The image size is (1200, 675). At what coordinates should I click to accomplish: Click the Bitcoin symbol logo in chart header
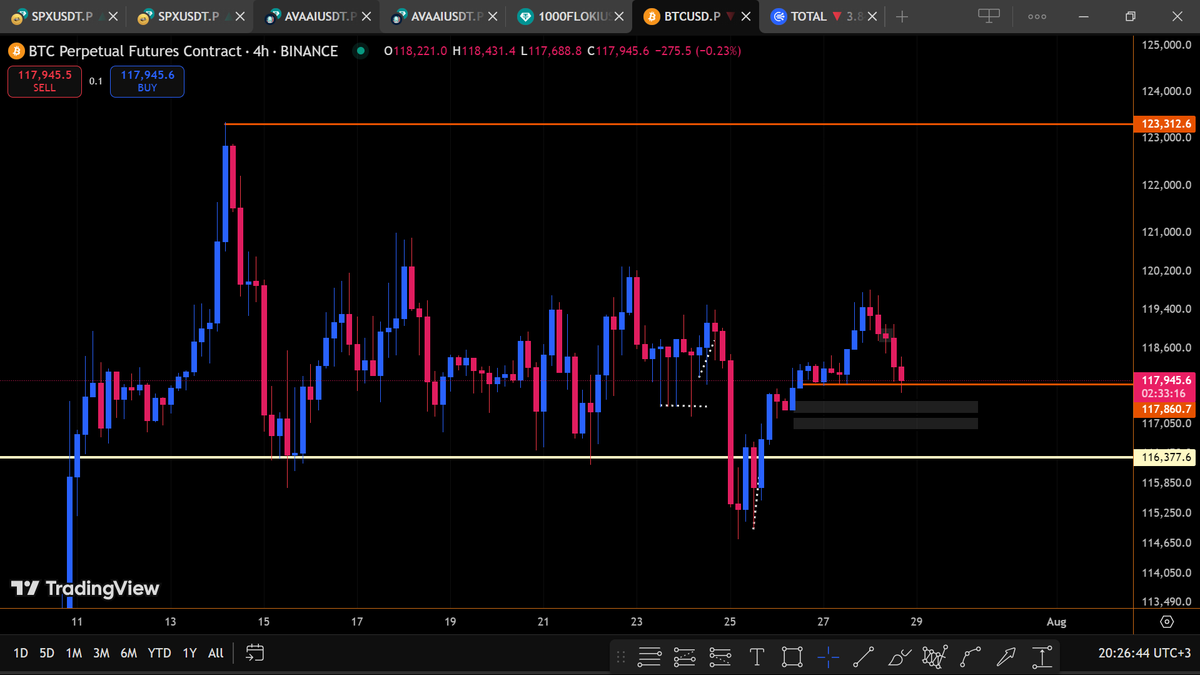16,51
